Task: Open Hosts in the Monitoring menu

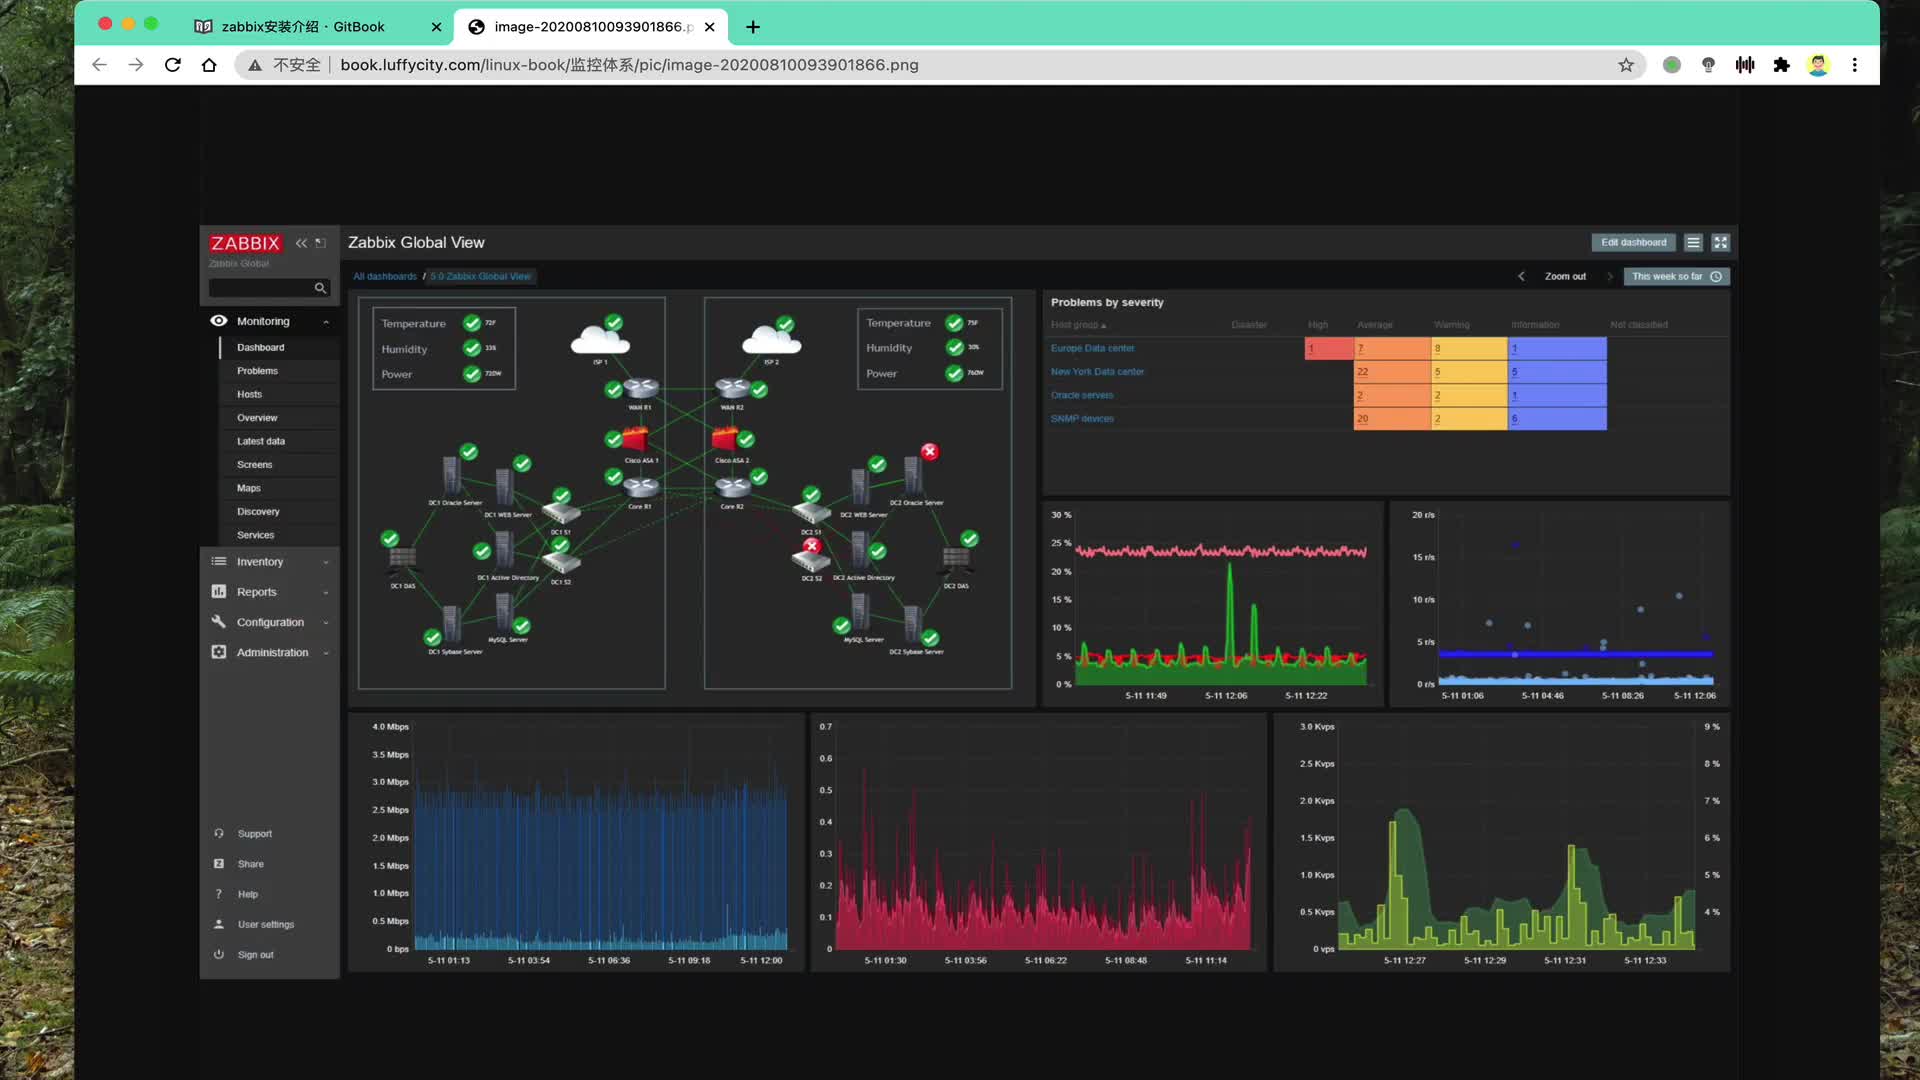Action: (249, 395)
